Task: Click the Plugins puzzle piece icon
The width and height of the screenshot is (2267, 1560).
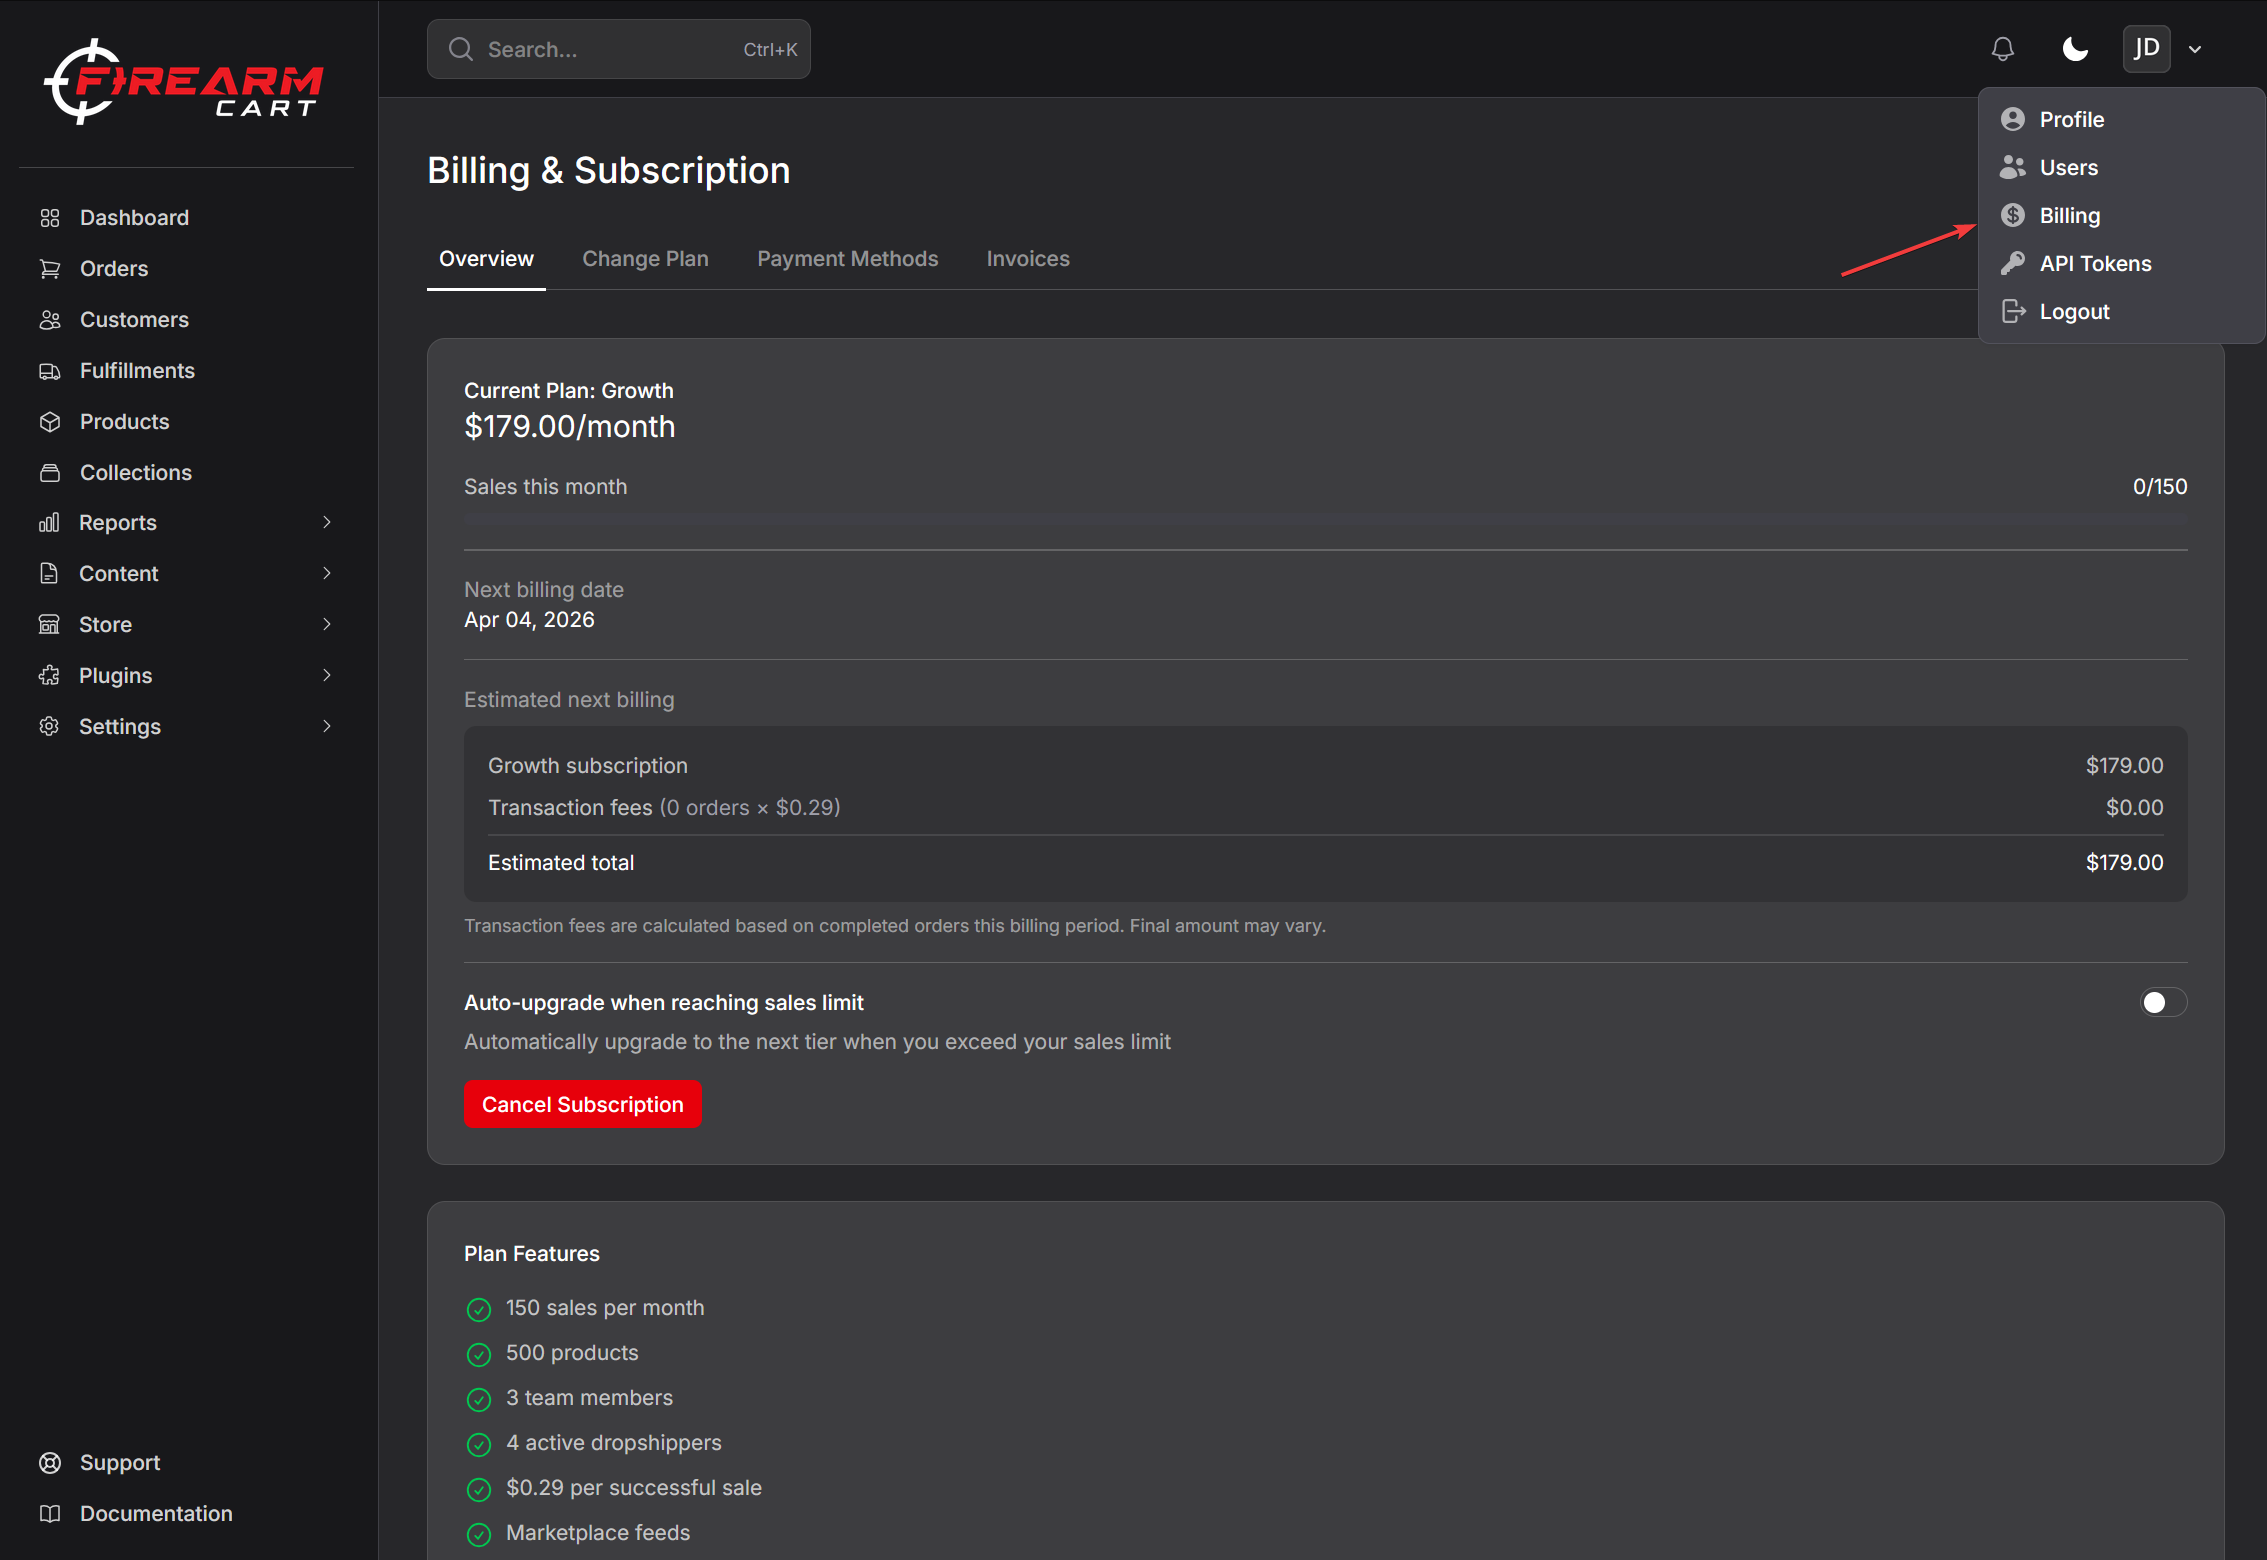Action: pyautogui.click(x=49, y=676)
